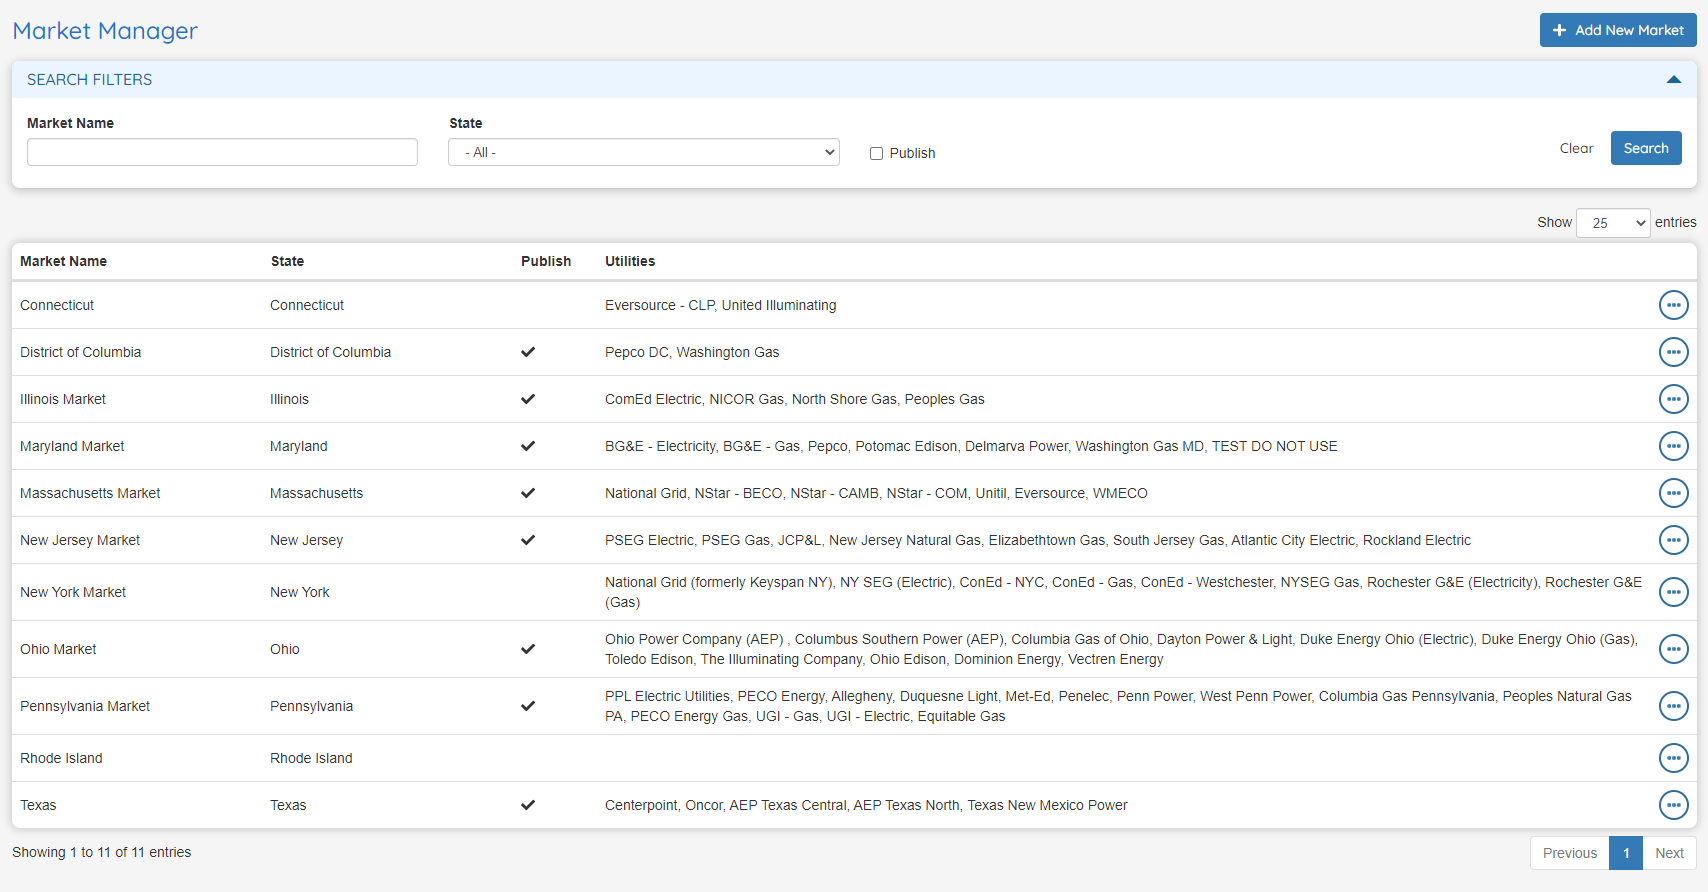1708x892 pixels.
Task: Change the Show entries count dropdown
Action: point(1613,223)
